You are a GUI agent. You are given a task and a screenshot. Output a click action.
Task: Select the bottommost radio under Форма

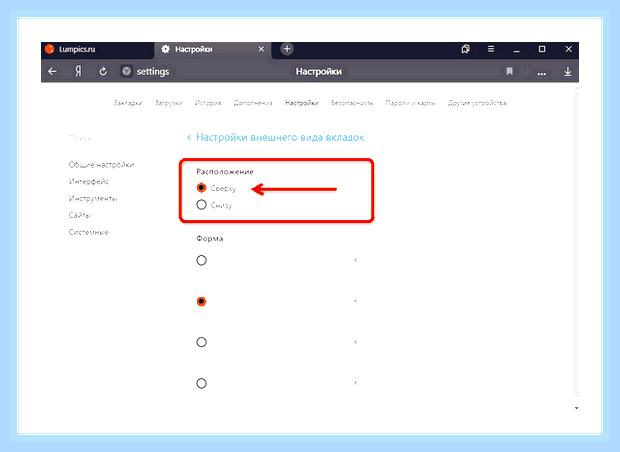pyautogui.click(x=201, y=383)
